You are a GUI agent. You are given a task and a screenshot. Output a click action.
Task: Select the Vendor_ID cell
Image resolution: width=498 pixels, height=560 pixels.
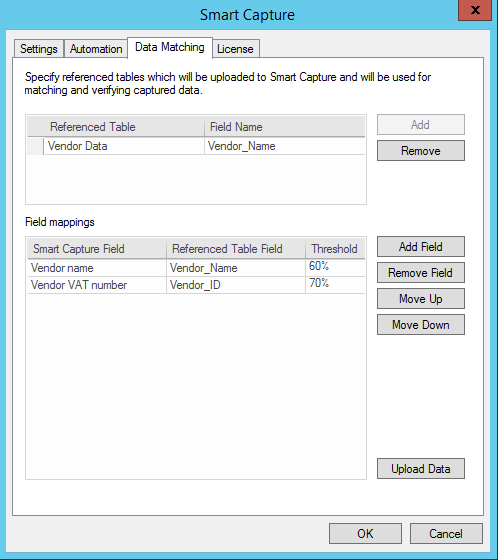coord(236,285)
